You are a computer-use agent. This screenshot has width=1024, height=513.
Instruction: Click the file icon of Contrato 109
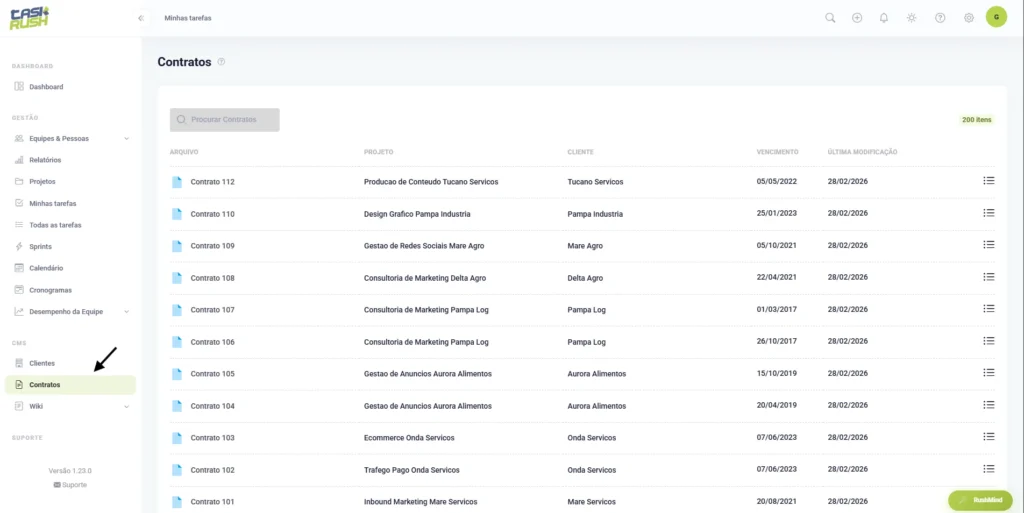click(176, 246)
